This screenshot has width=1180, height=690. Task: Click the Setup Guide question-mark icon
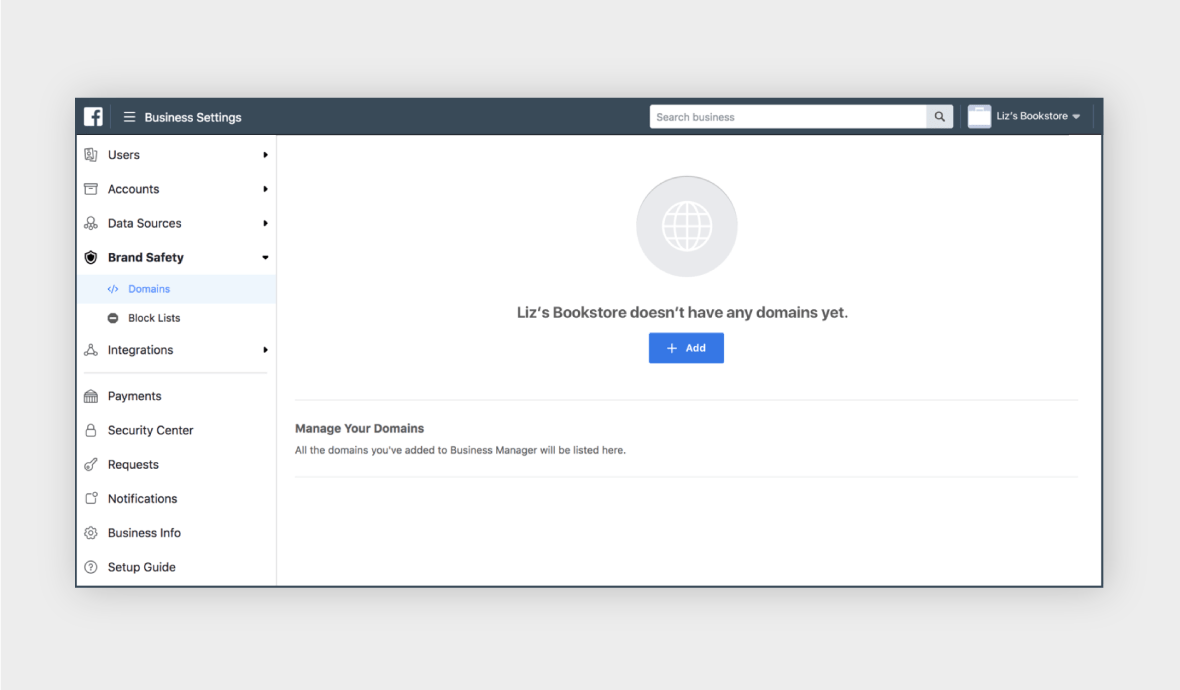coord(91,567)
